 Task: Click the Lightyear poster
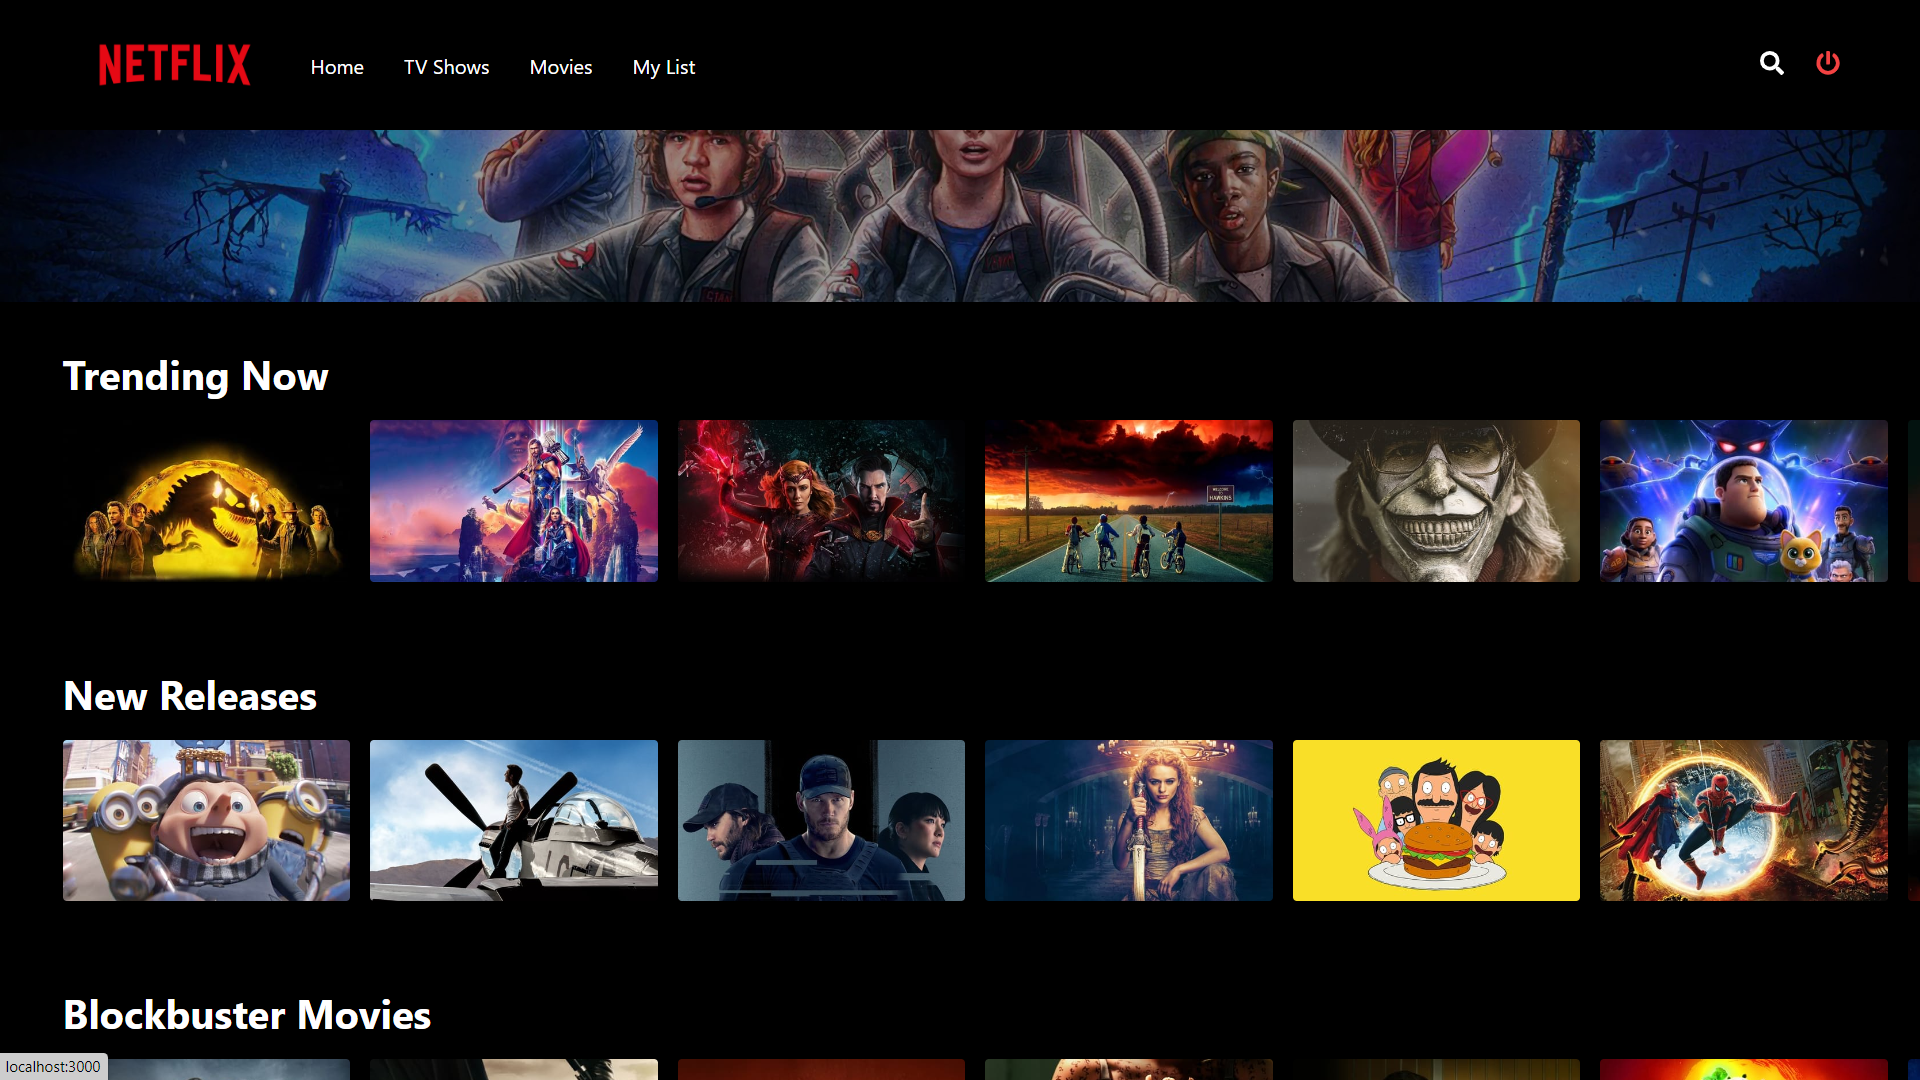1743,500
